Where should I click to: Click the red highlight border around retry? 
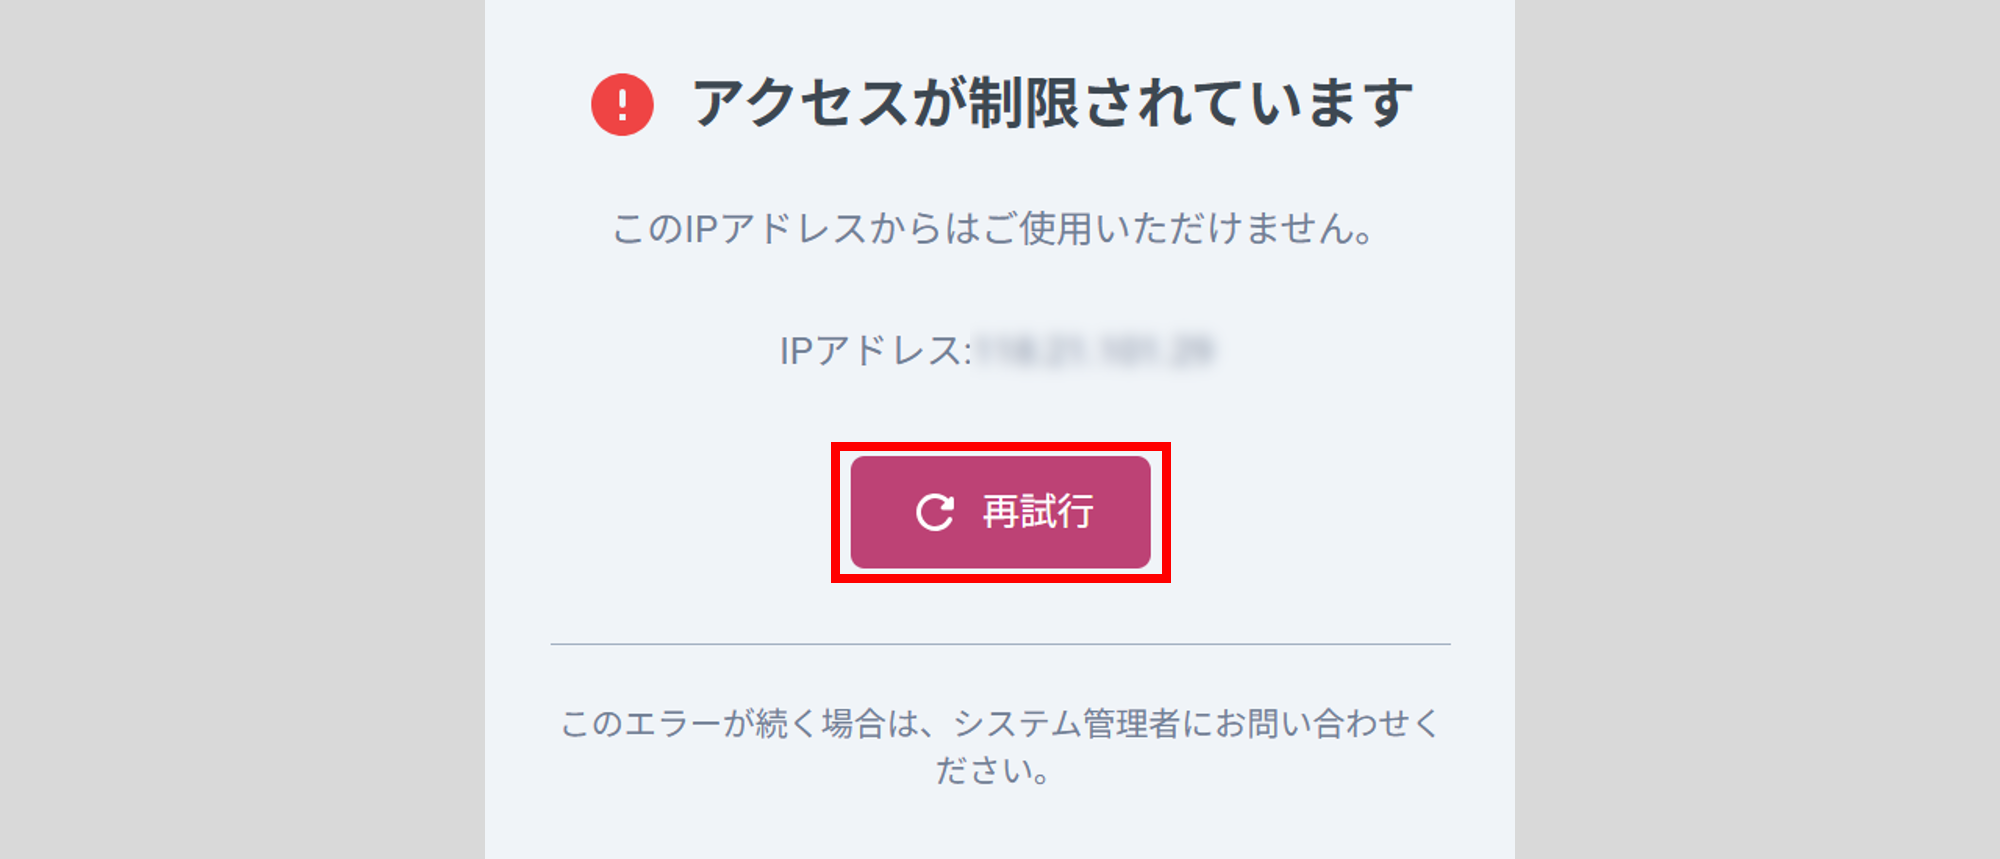1000,446
